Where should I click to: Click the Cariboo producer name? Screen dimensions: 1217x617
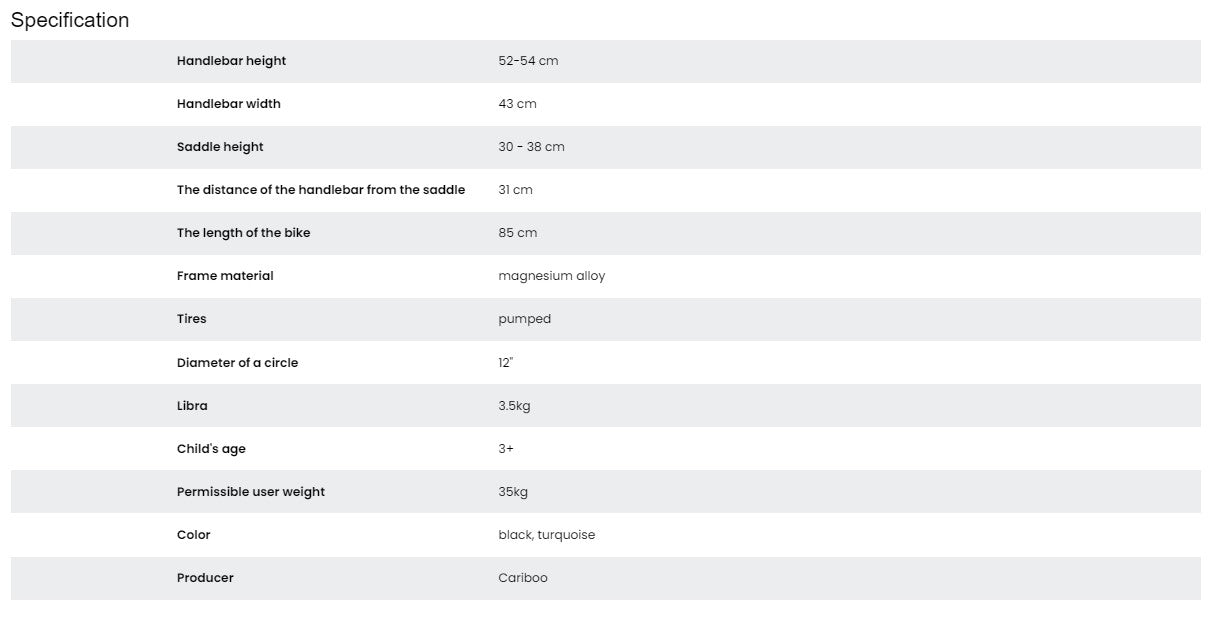[x=523, y=578]
